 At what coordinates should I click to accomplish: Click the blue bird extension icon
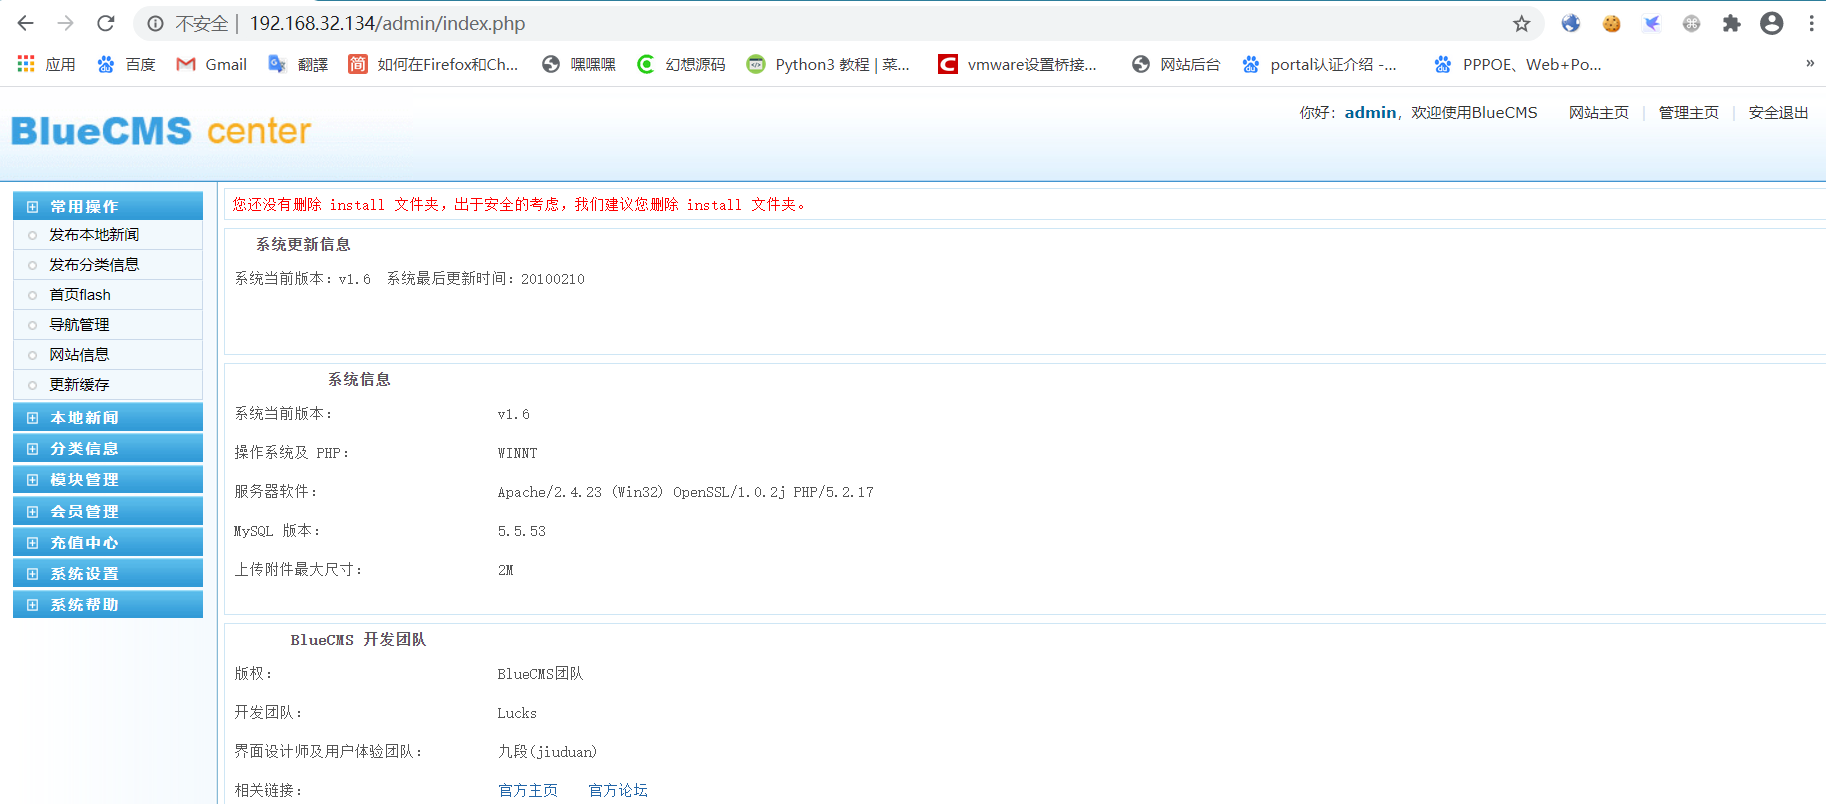pyautogui.click(x=1651, y=23)
